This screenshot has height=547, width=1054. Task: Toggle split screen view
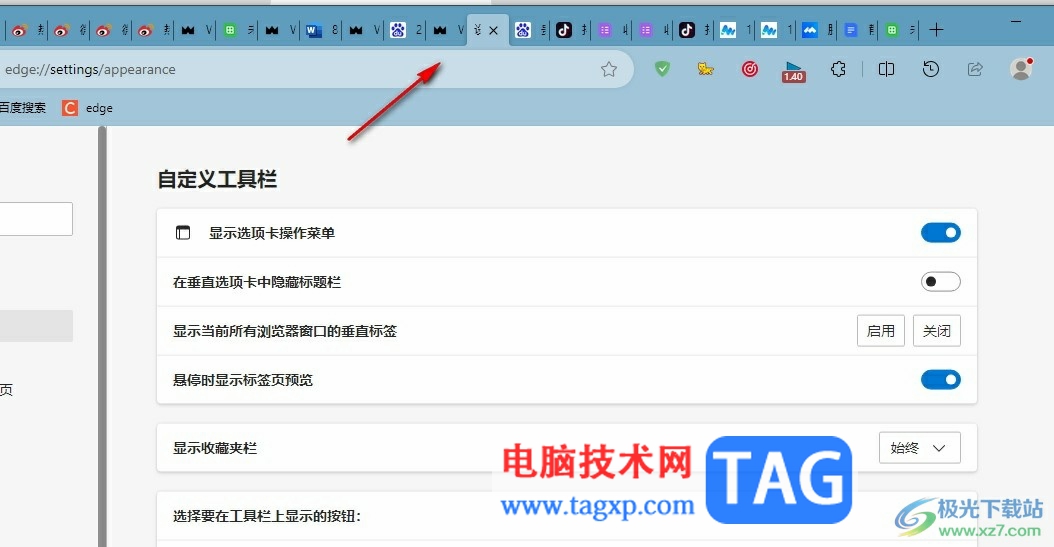pyautogui.click(x=886, y=69)
